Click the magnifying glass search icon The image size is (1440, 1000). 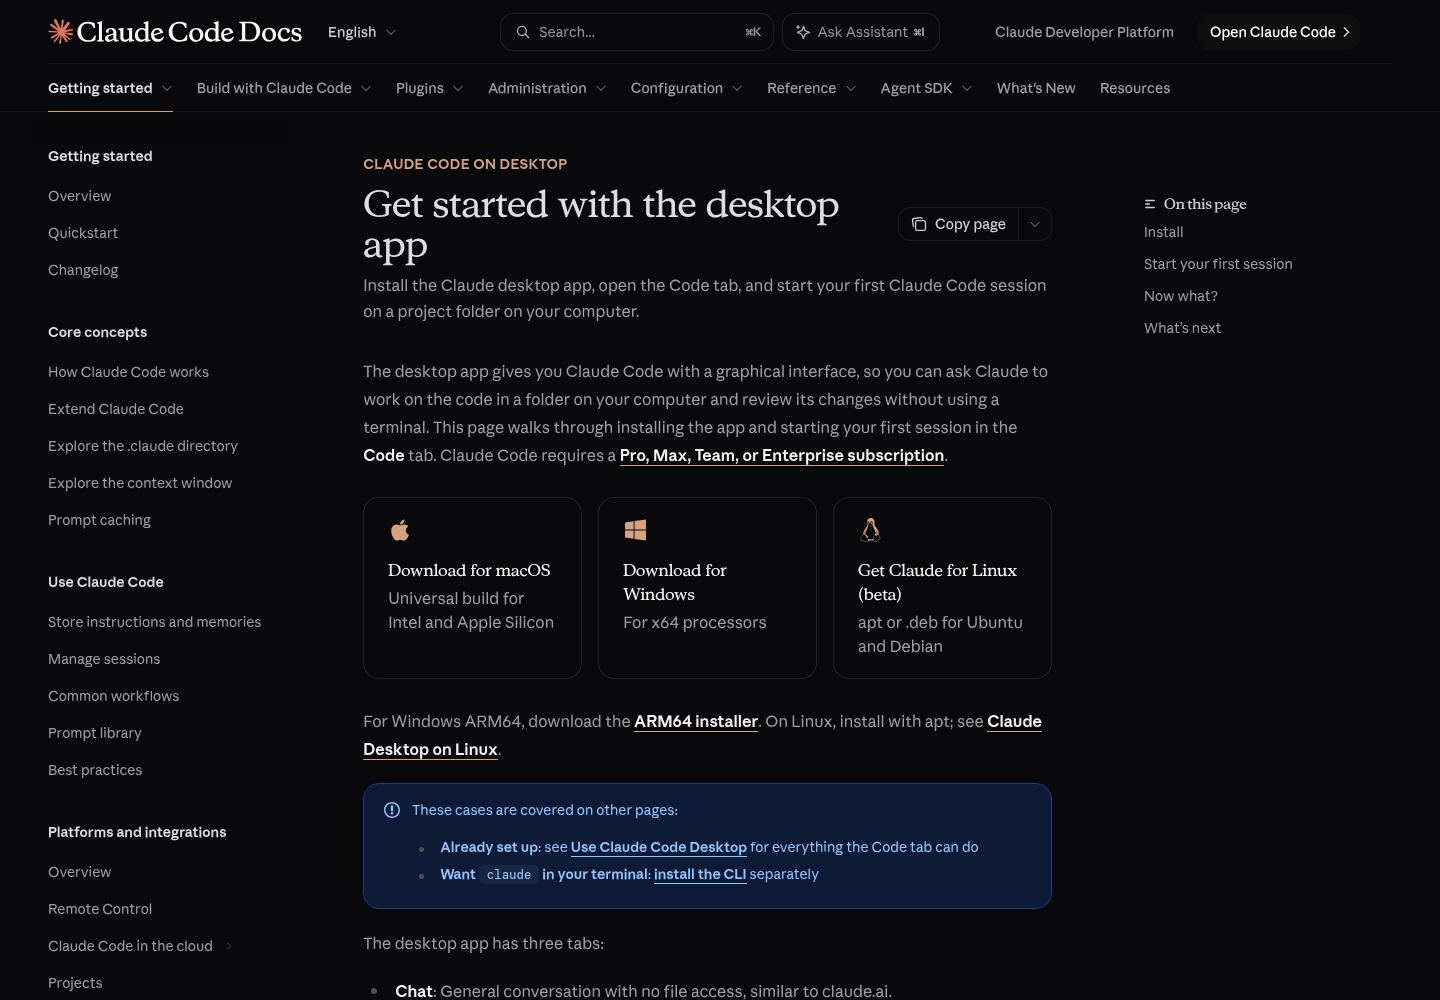coord(523,32)
